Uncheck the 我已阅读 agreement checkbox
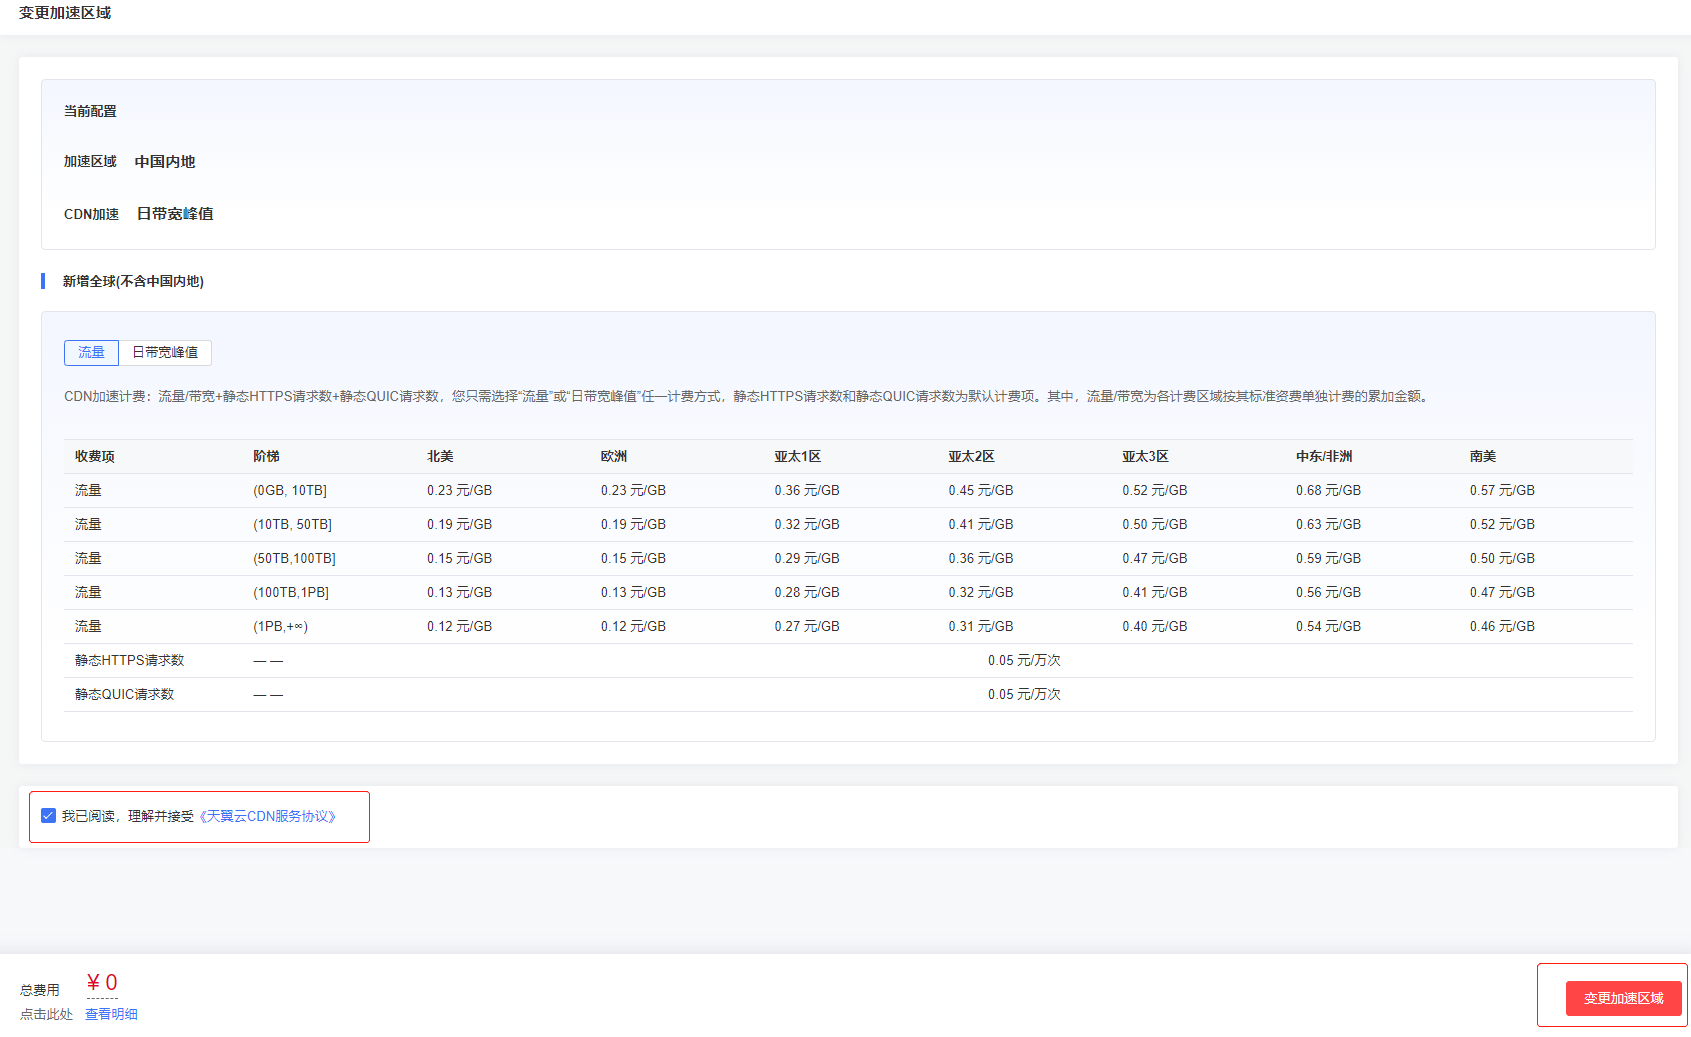The width and height of the screenshot is (1691, 1037). pyautogui.click(x=48, y=816)
